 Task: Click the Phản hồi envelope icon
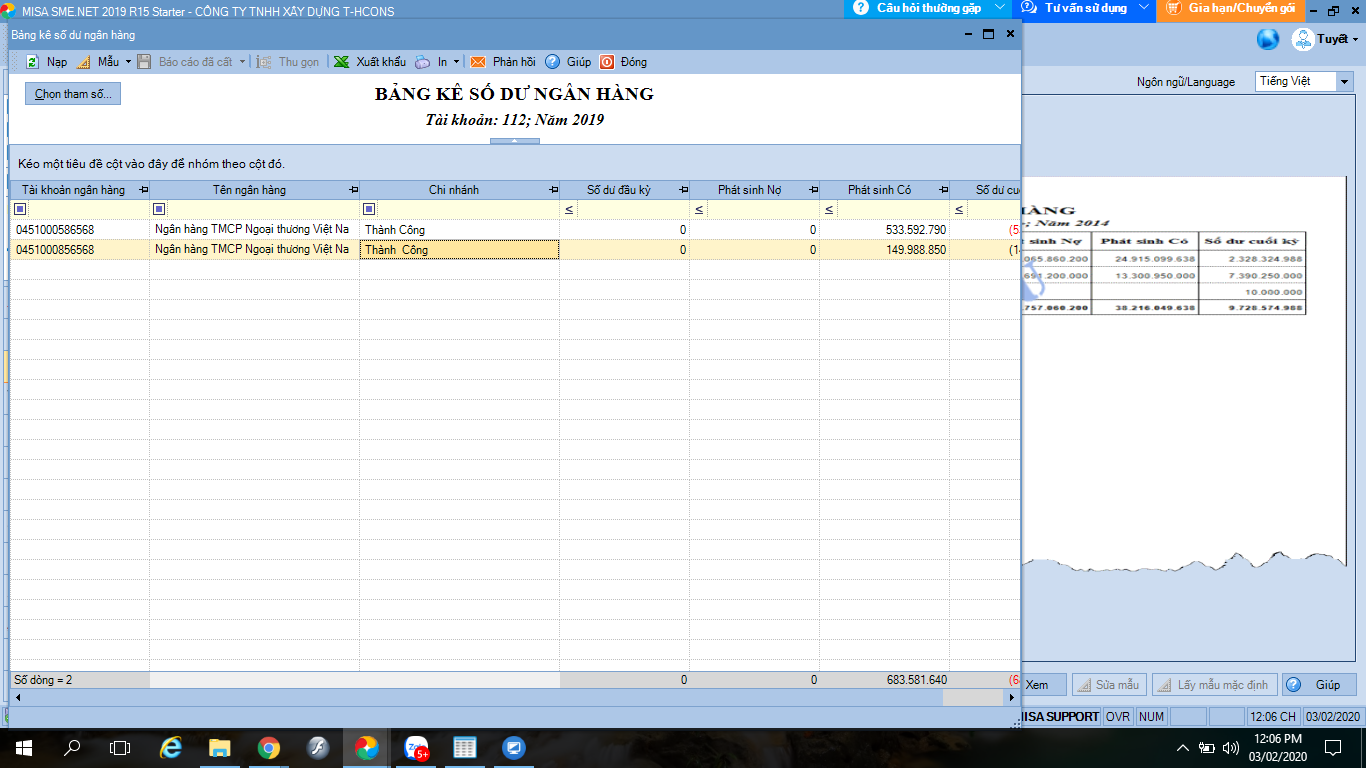pos(478,62)
